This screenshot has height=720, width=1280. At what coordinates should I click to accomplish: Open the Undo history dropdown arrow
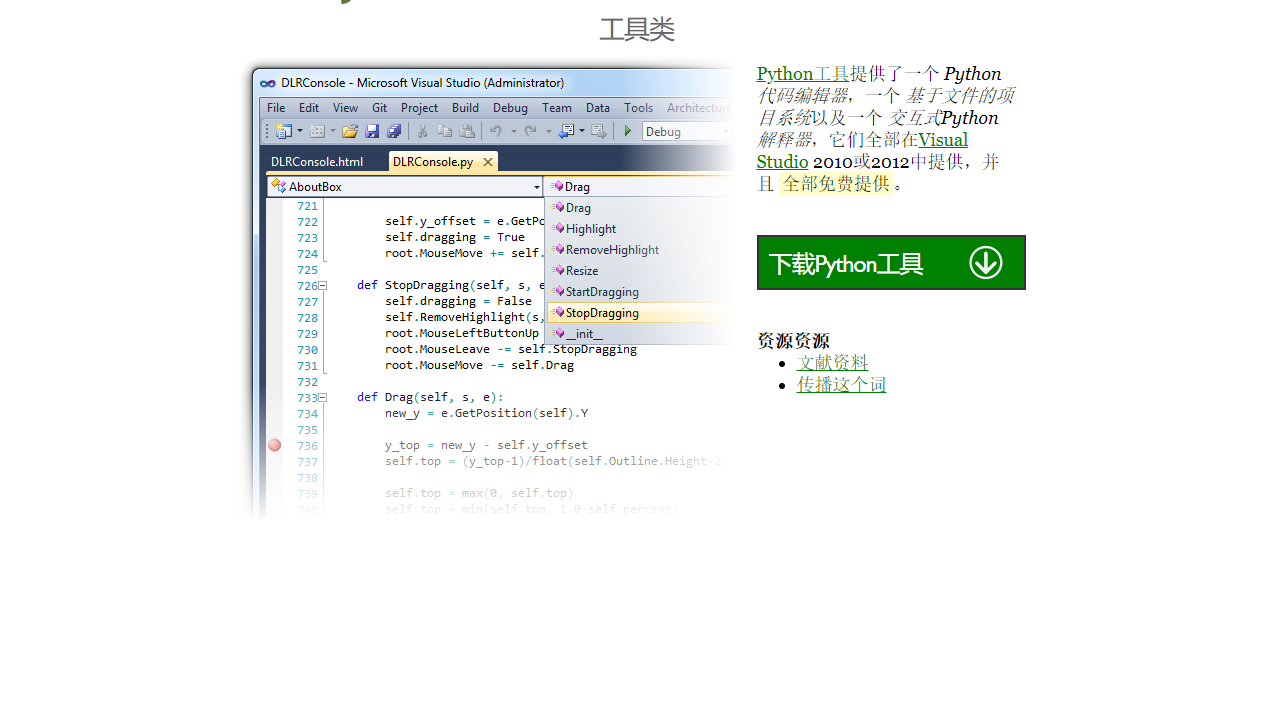(x=512, y=131)
